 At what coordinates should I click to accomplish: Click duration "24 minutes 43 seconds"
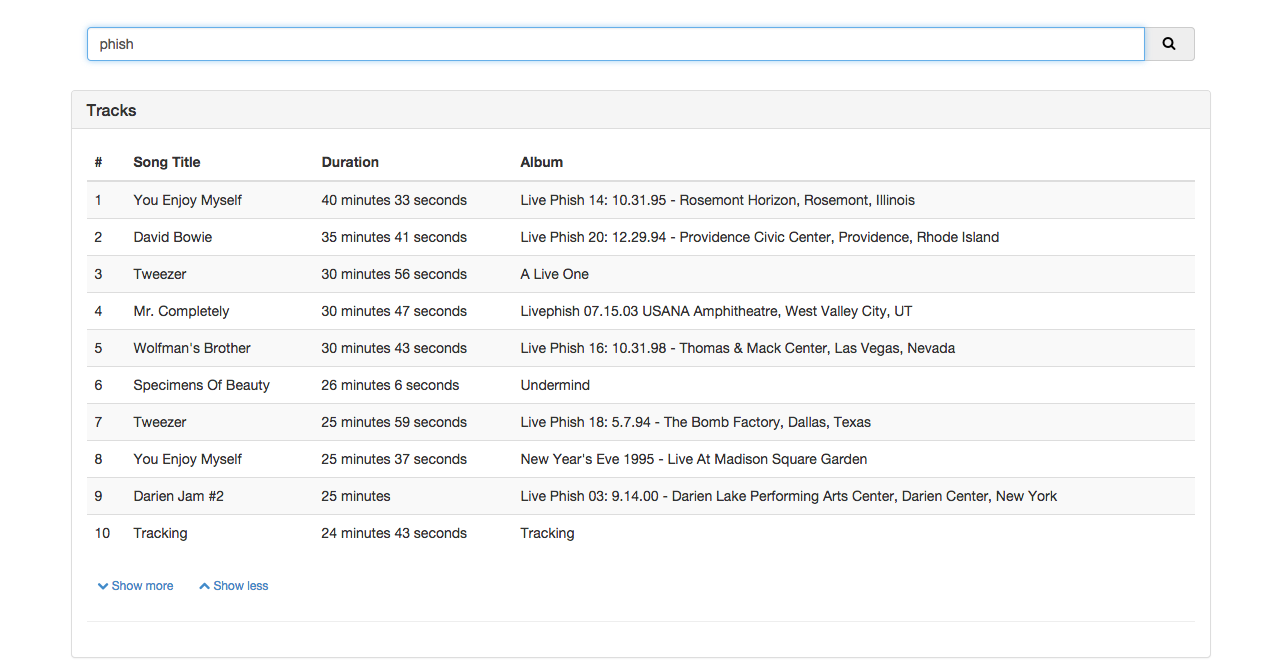(x=394, y=533)
